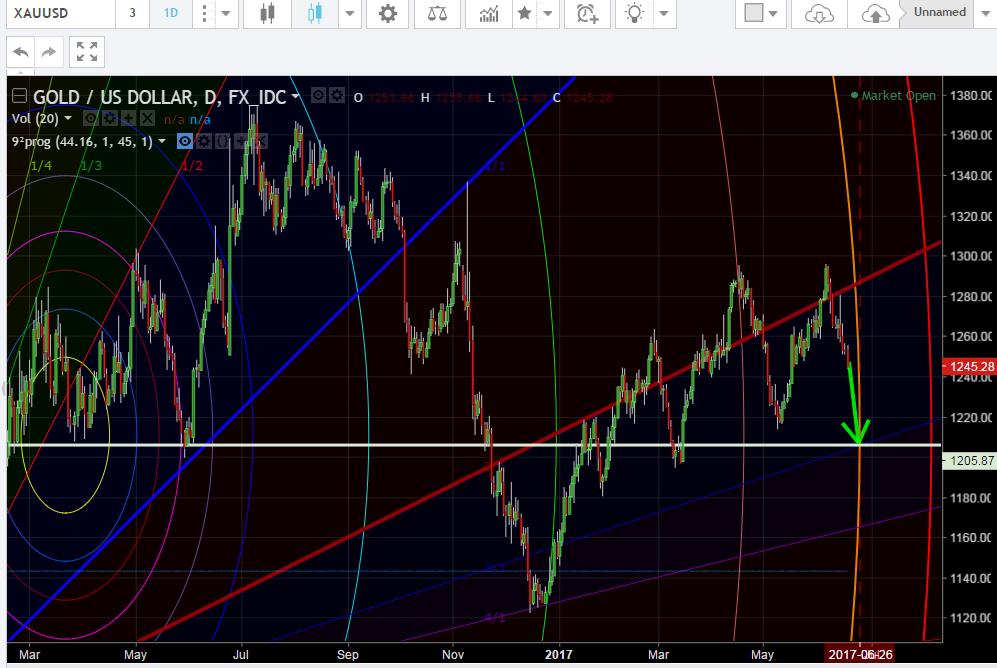Viewport: 997px width, 668px height.
Task: Open the indicators chart icon
Action: click(x=489, y=14)
